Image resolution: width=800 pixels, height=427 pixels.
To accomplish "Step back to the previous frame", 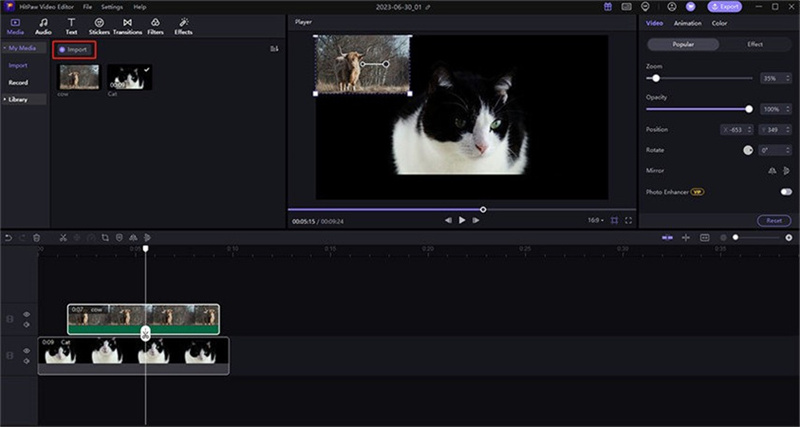I will [x=448, y=220].
